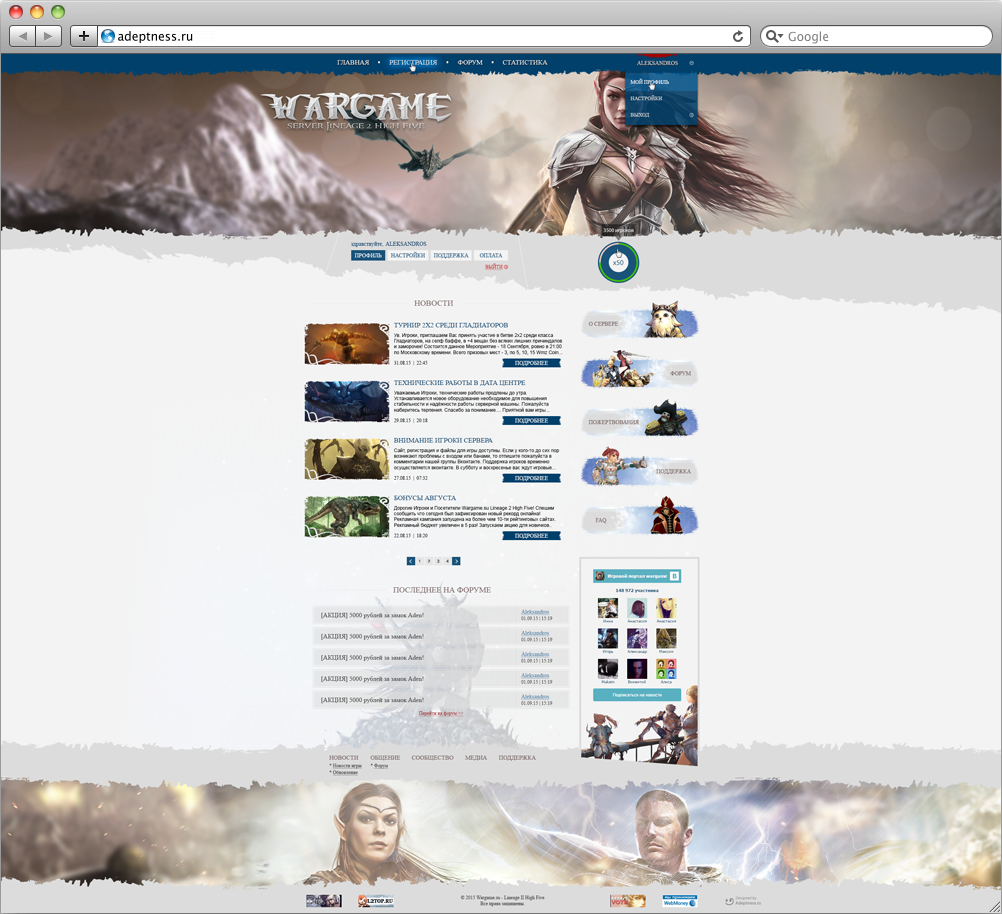Image resolution: width=1002 pixels, height=914 pixels.
Task: Click the x50 circular rate indicator
Action: (618, 263)
